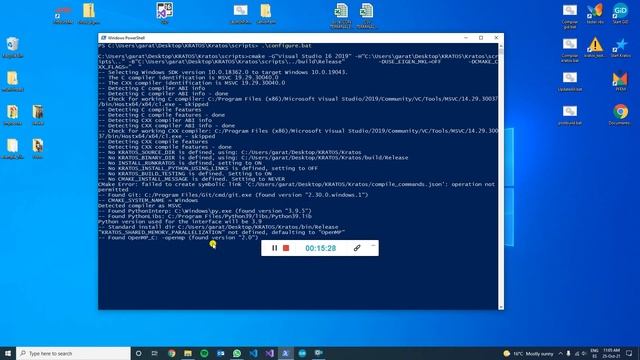Switch to PowerShell taskbar button

286,353
